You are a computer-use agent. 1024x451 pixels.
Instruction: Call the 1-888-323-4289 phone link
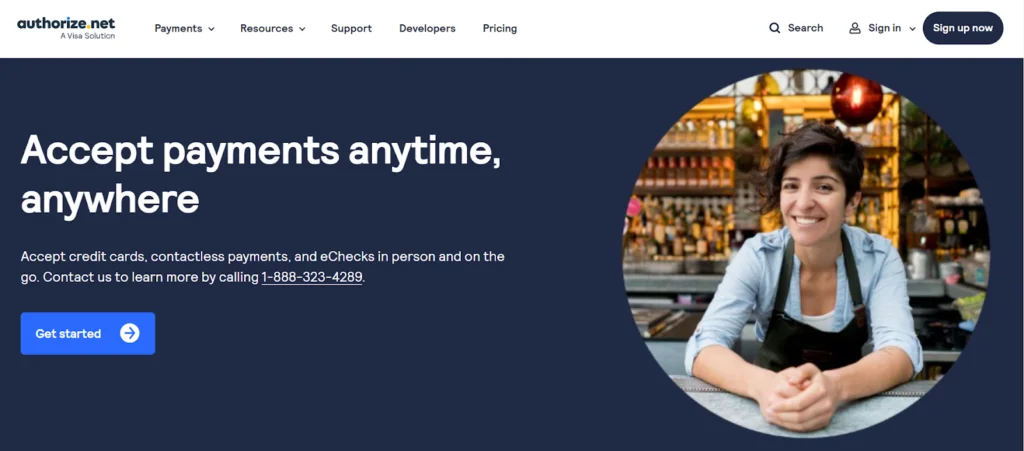click(312, 277)
